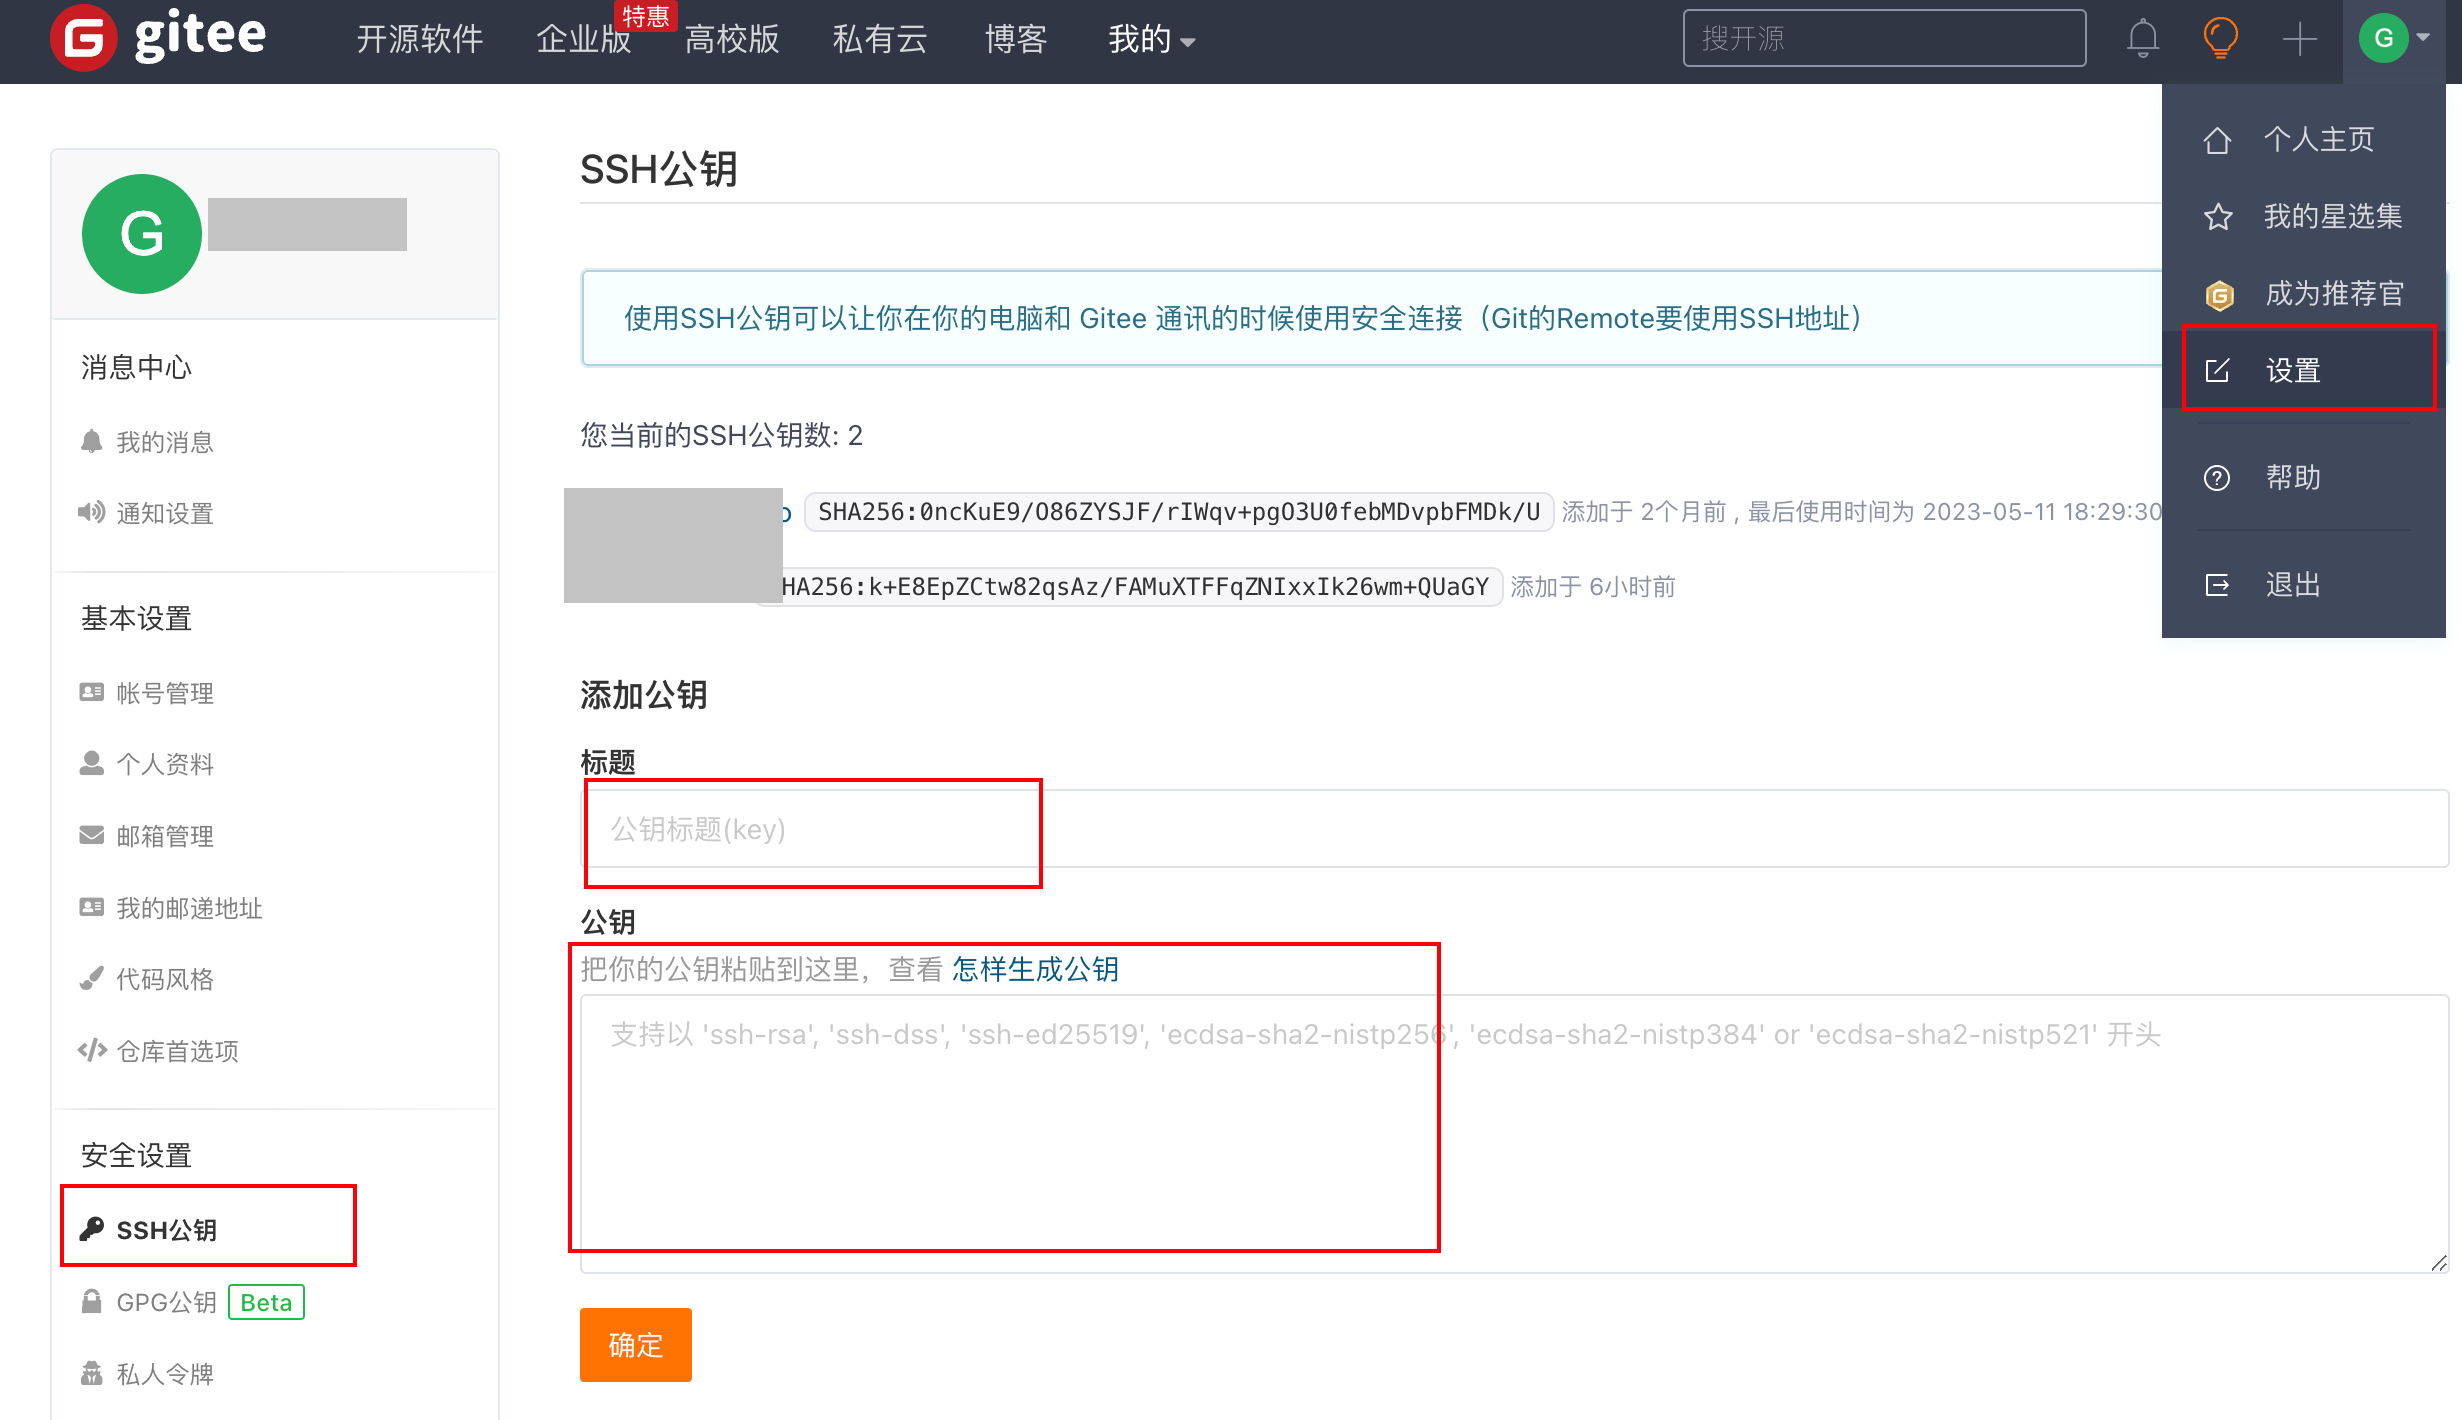Click the plus create icon

(2299, 39)
